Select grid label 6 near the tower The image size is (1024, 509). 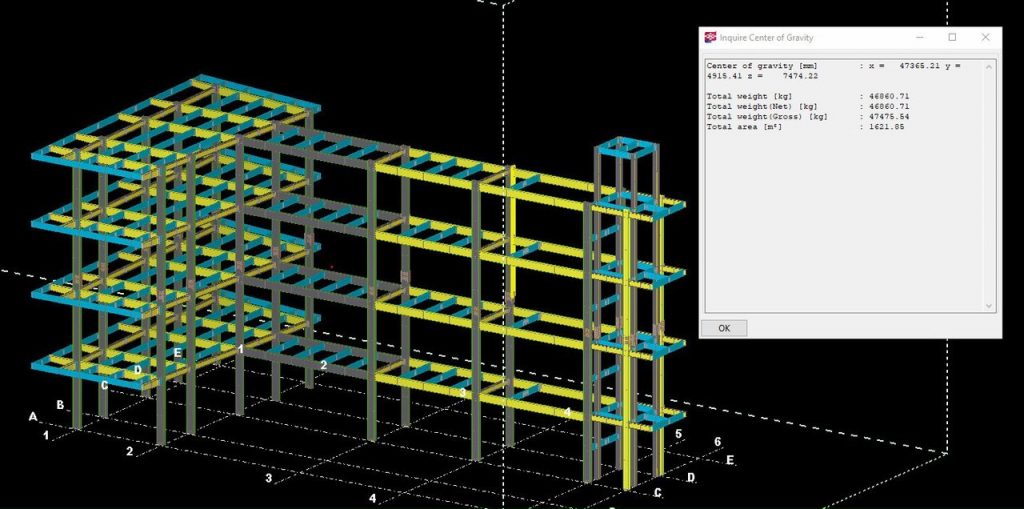717,441
